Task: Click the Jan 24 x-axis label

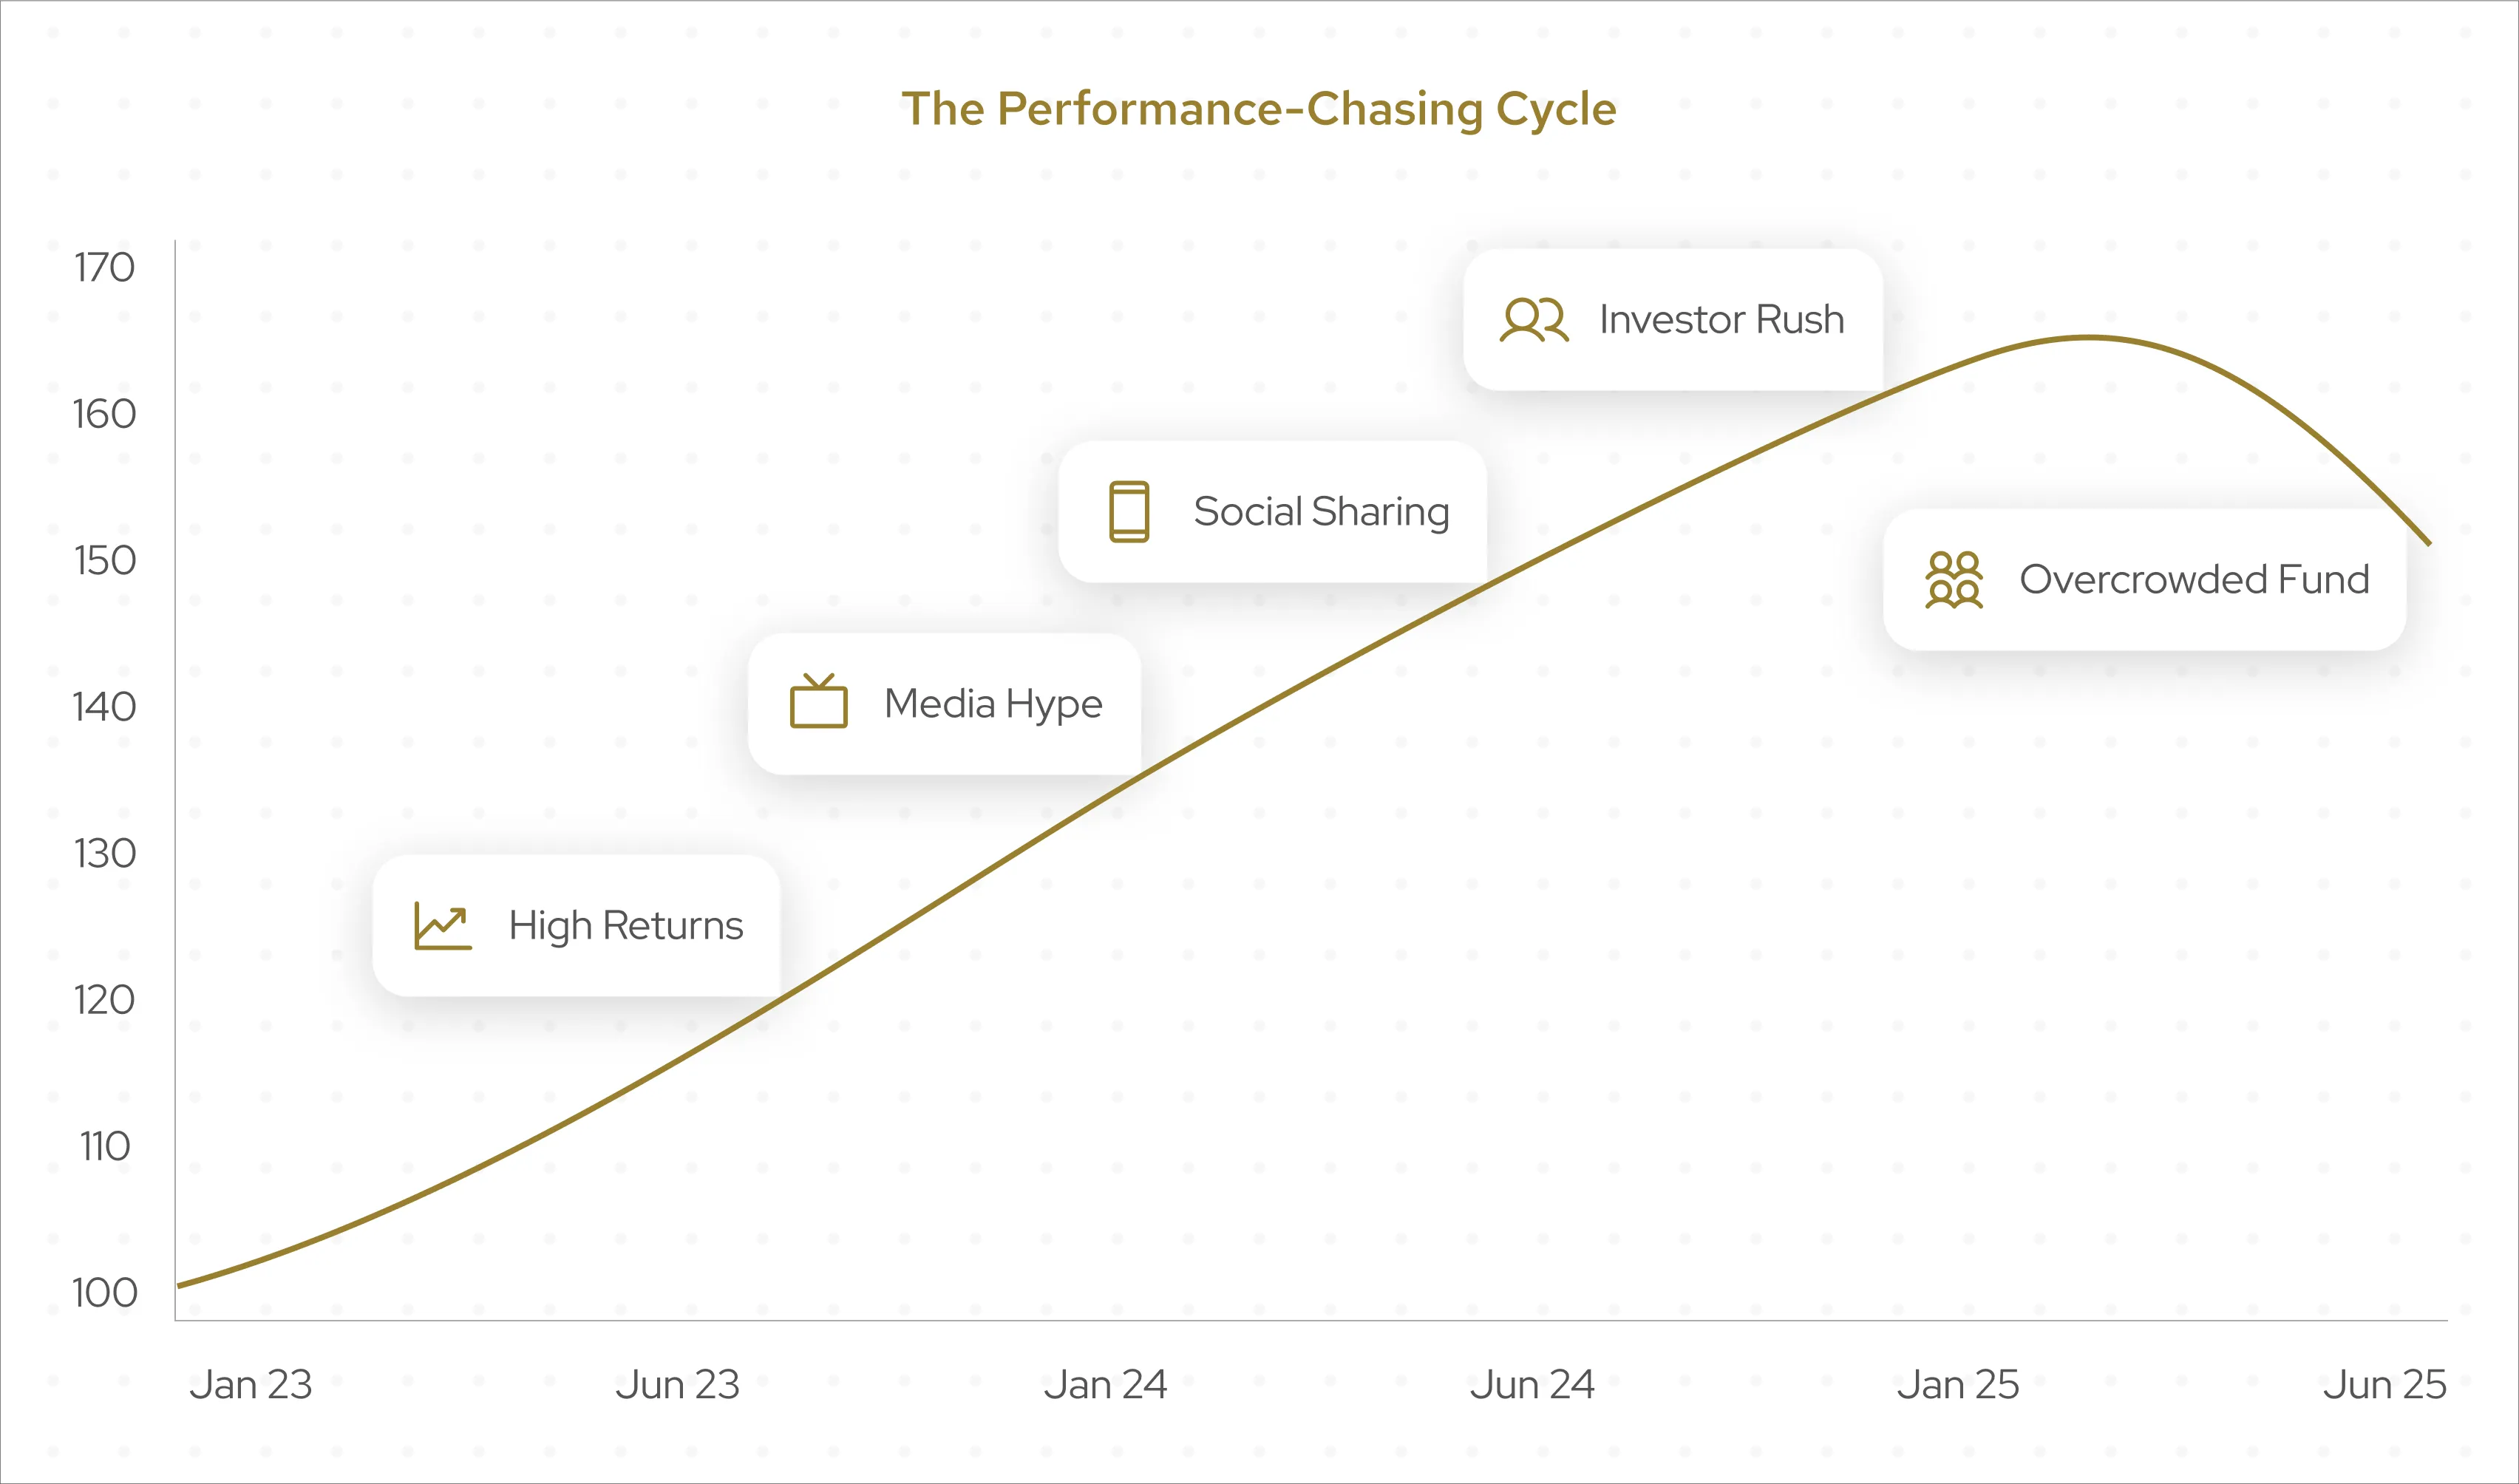Action: point(1105,1385)
